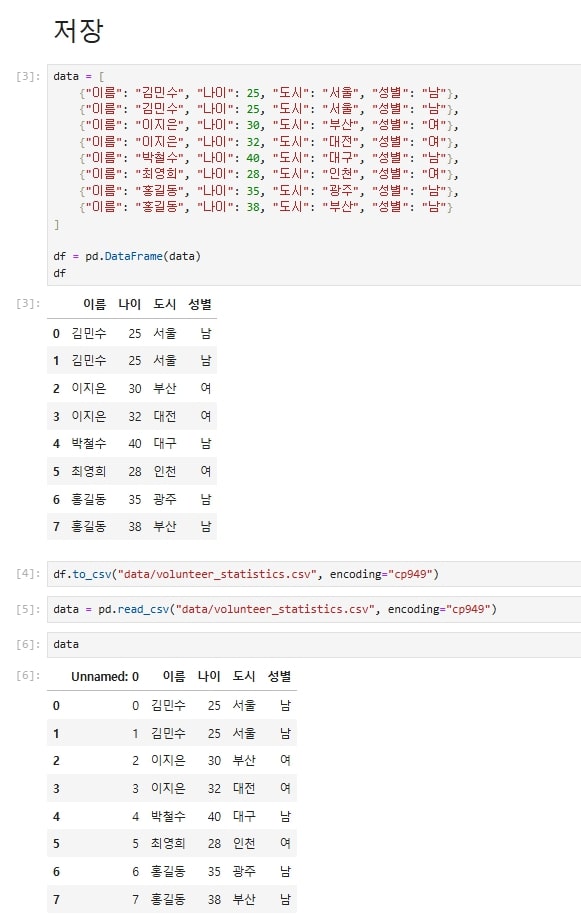The width and height of the screenshot is (581, 922).
Task: Click age "28" cell in Out[6] table
Action: click(214, 843)
